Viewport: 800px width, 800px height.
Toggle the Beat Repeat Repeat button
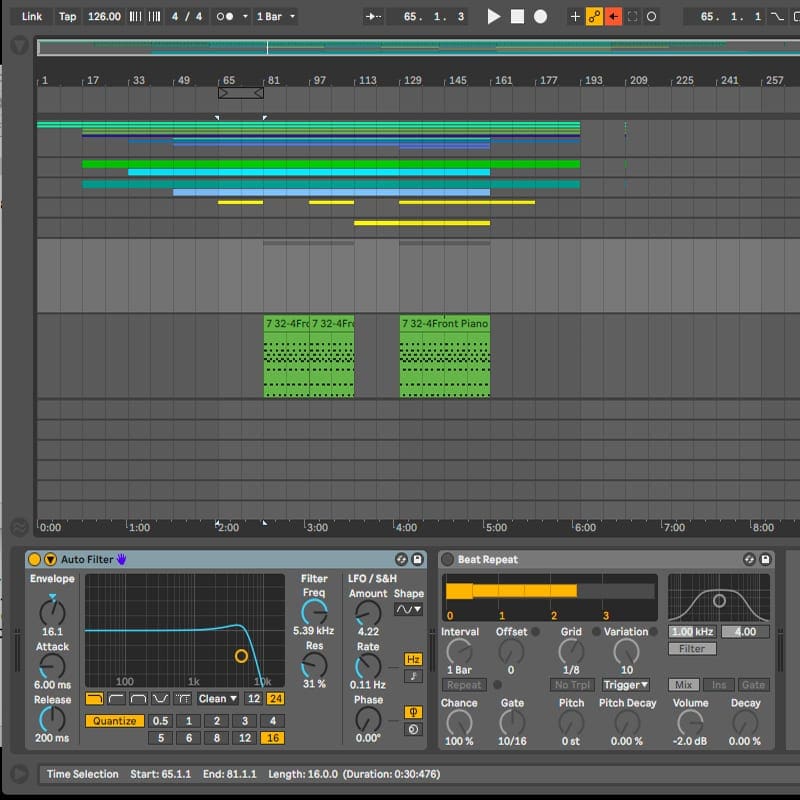click(464, 685)
